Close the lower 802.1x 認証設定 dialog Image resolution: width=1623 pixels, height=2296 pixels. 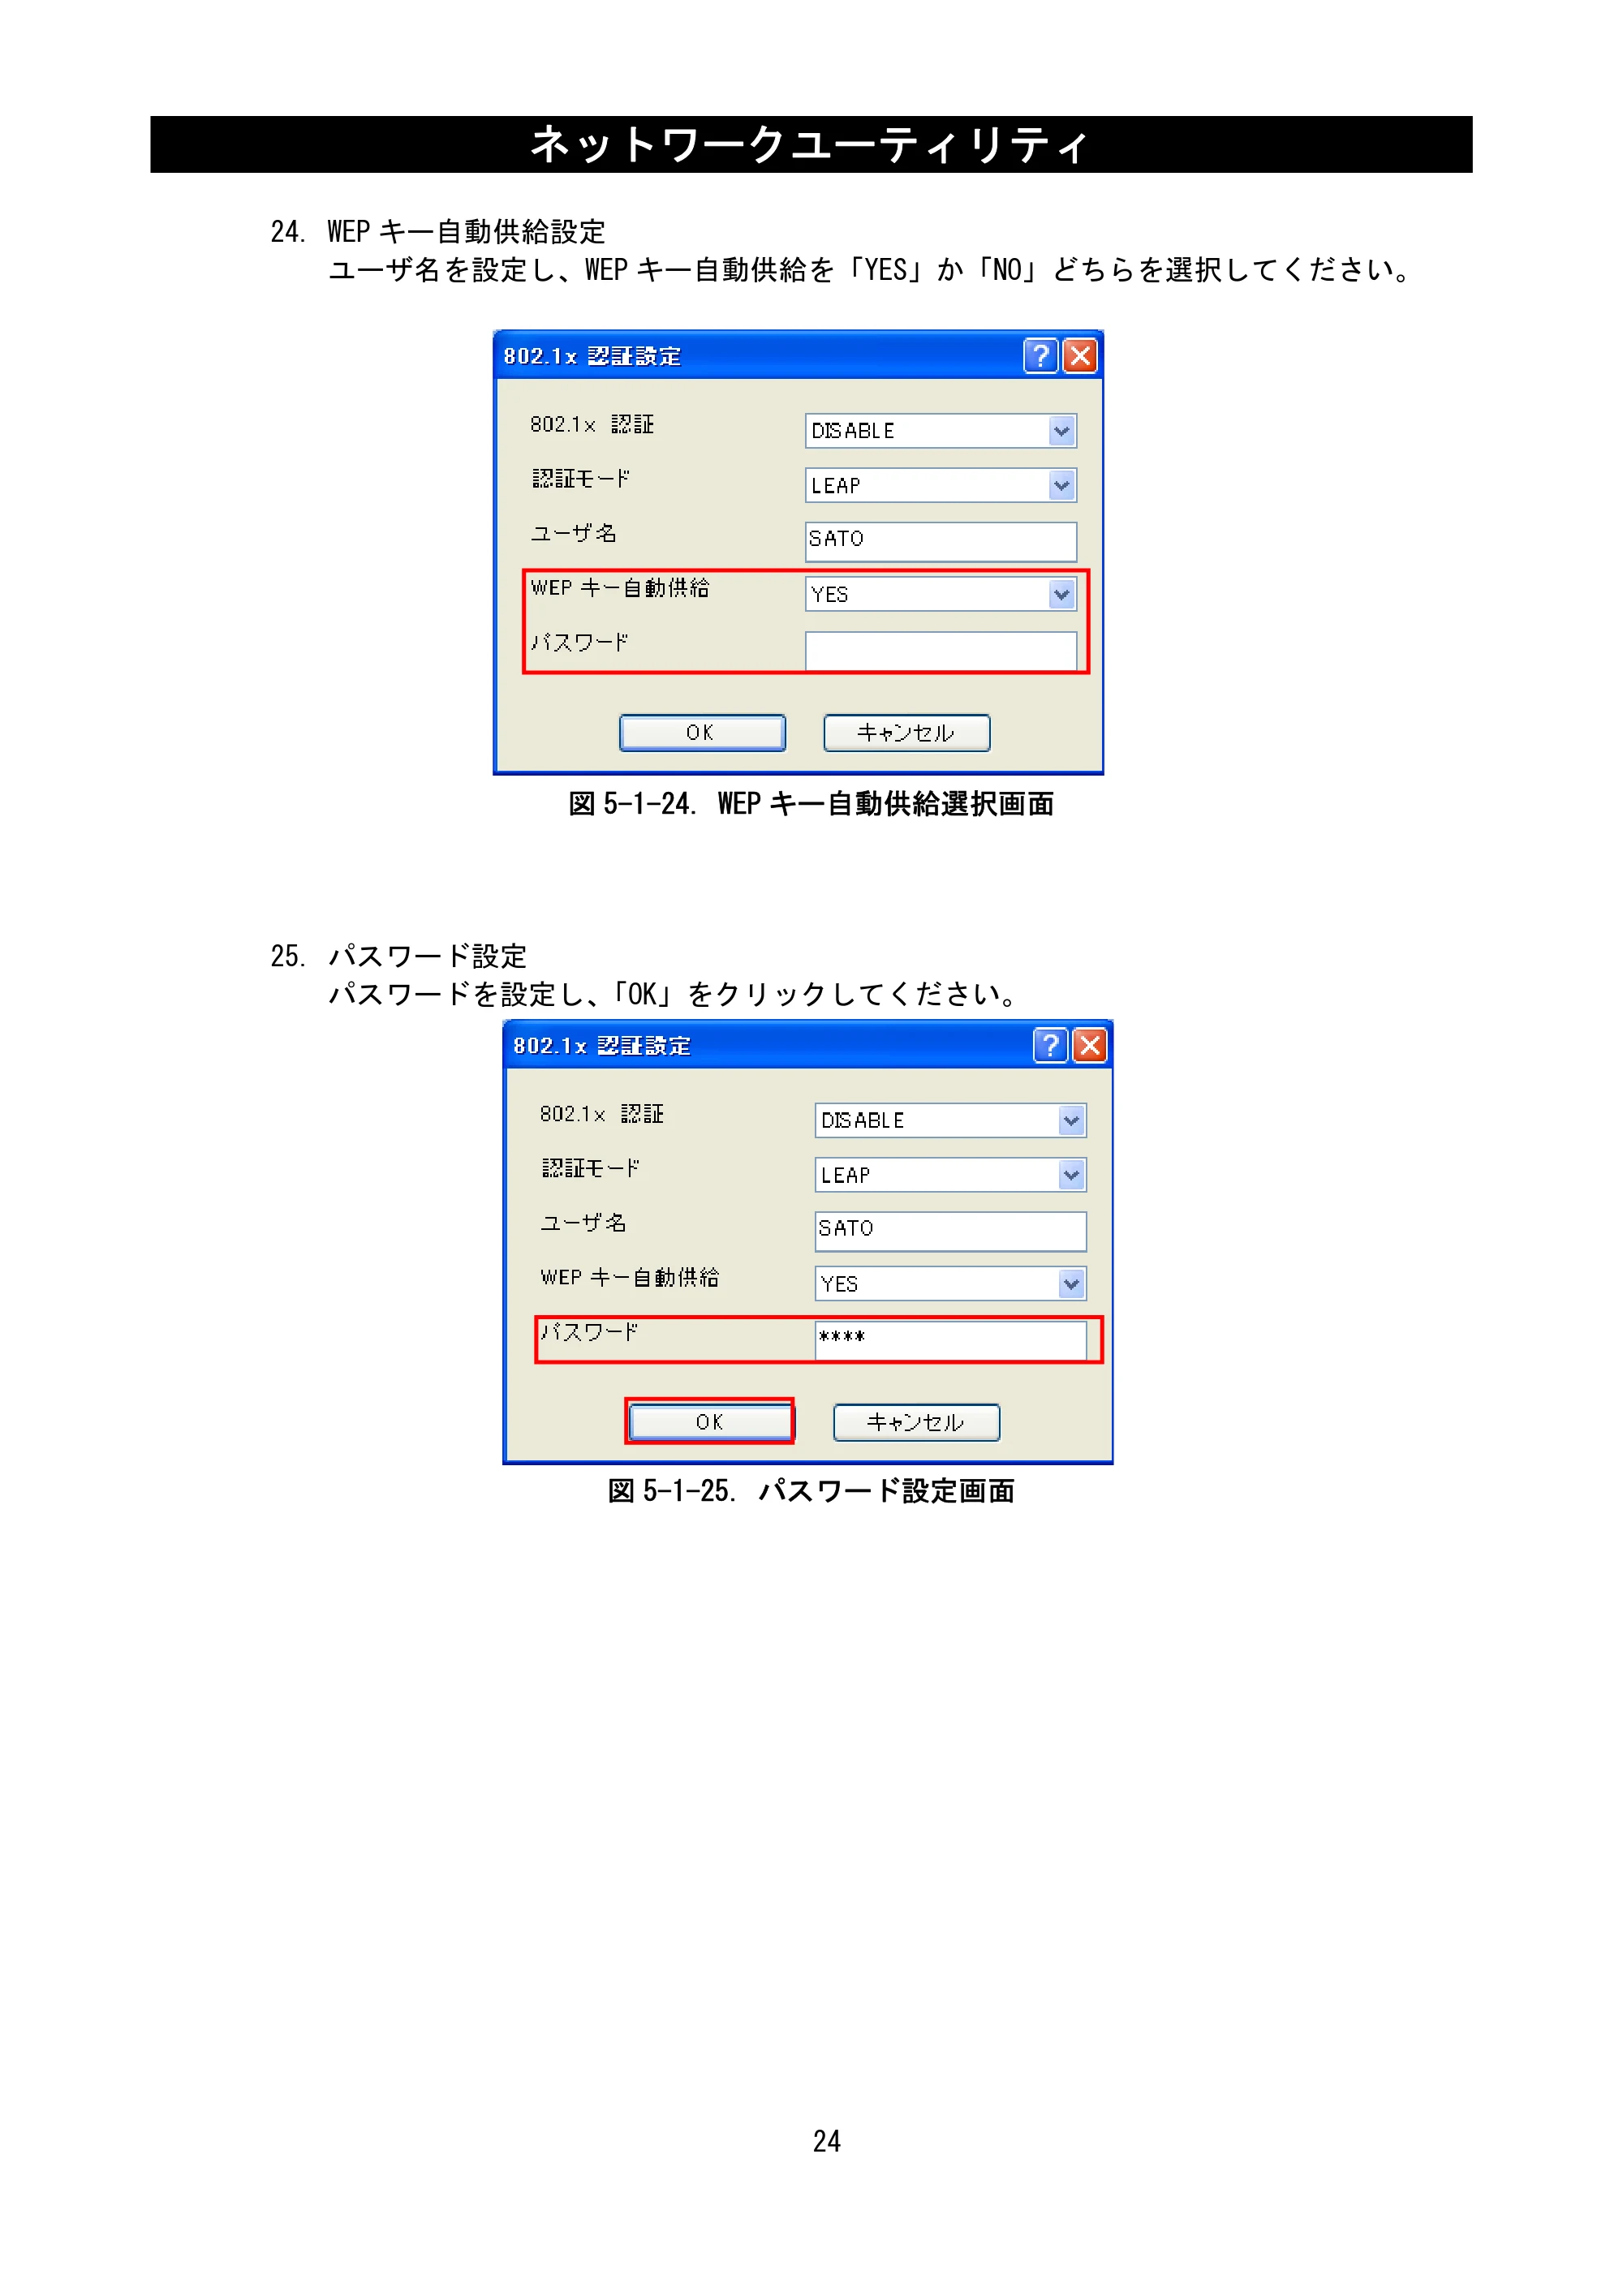[1090, 1045]
